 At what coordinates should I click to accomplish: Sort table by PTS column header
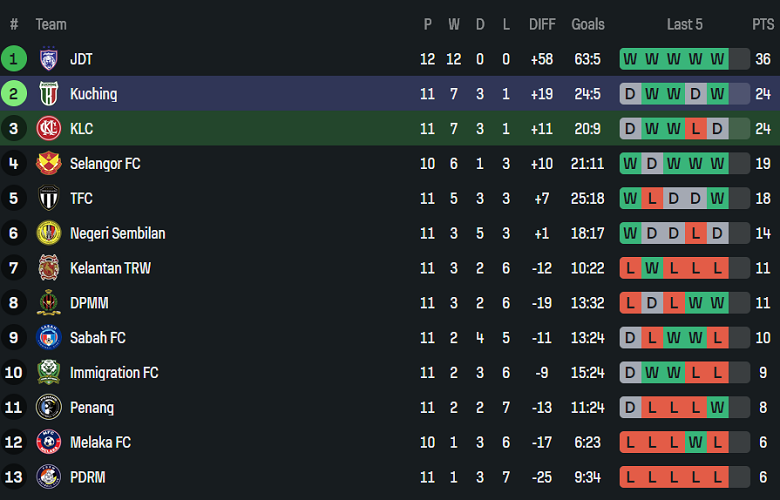762,24
